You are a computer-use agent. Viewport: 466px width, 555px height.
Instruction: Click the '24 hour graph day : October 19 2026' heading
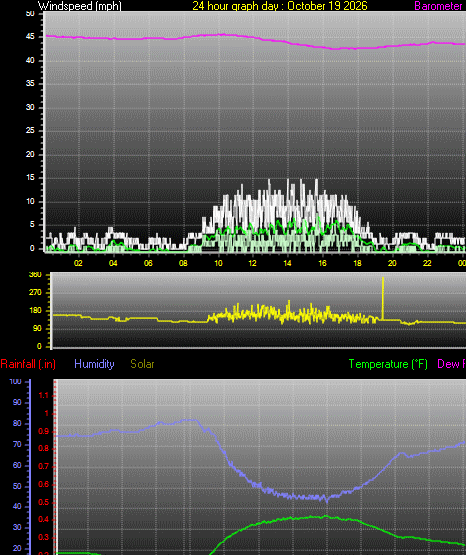point(280,6)
